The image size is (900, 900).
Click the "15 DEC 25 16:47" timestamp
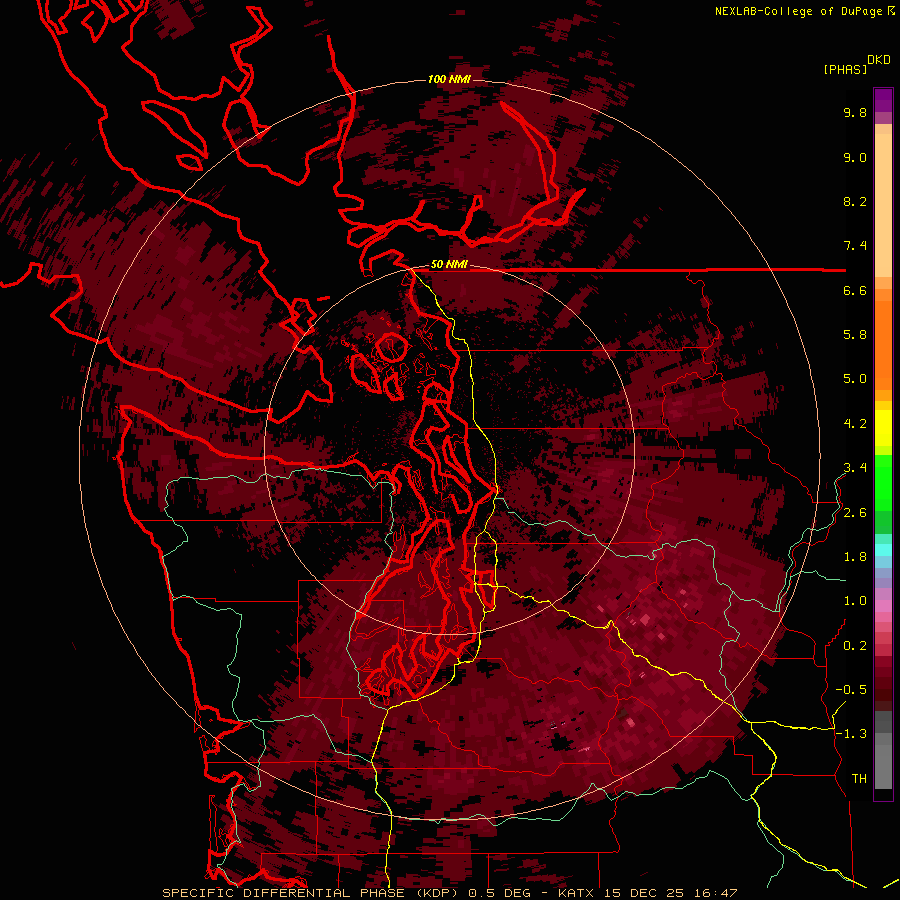point(670,893)
